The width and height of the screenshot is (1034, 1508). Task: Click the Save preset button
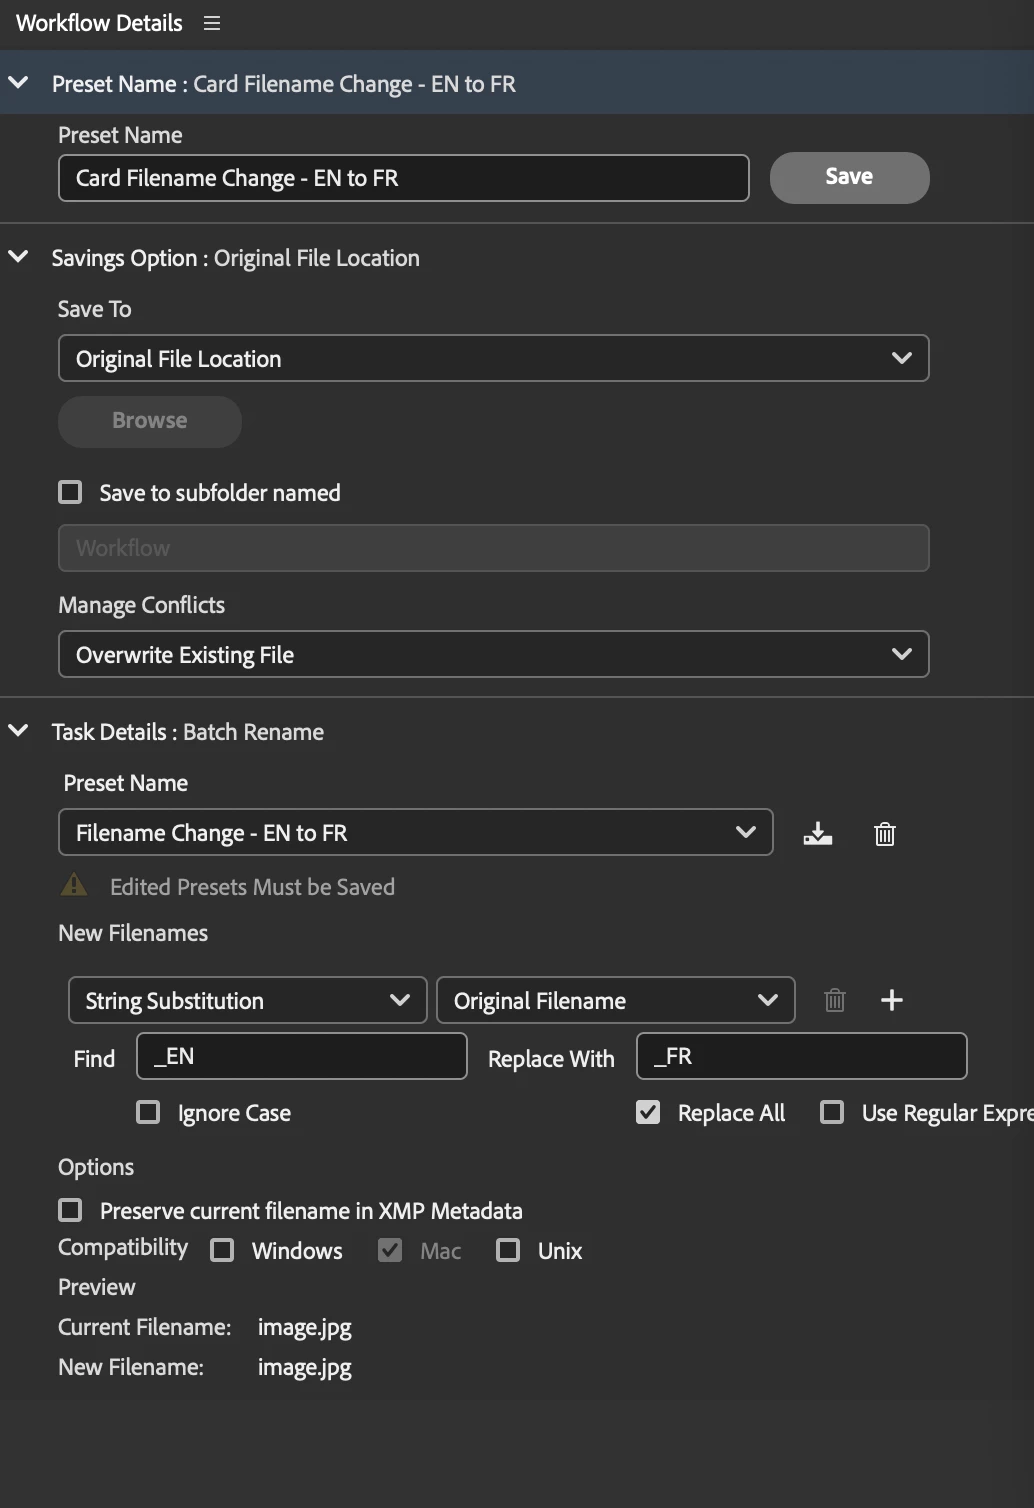[849, 177]
